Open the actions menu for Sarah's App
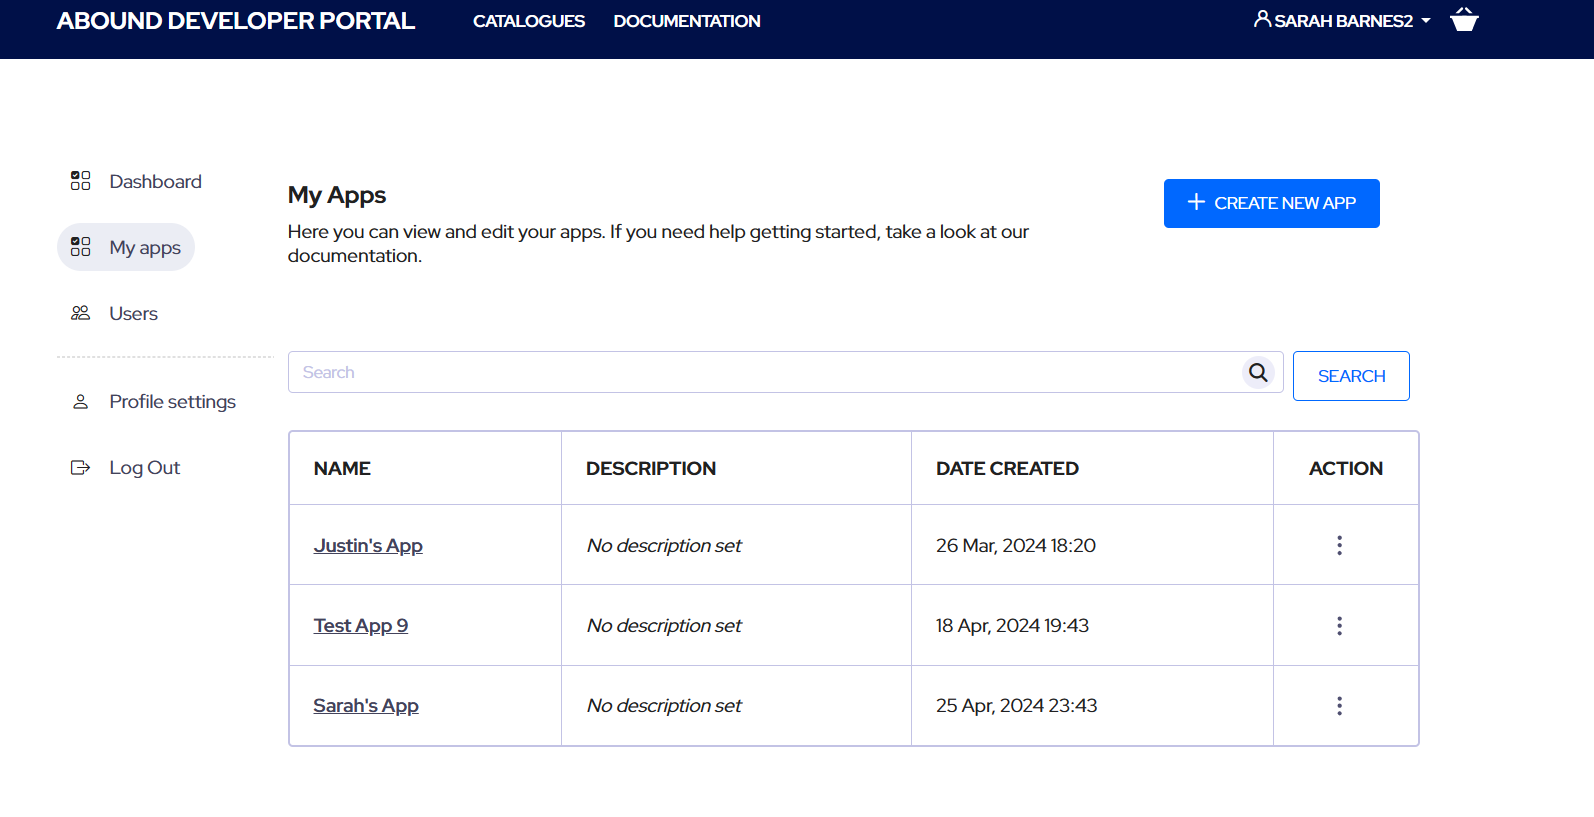This screenshot has width=1594, height=817. [1339, 706]
